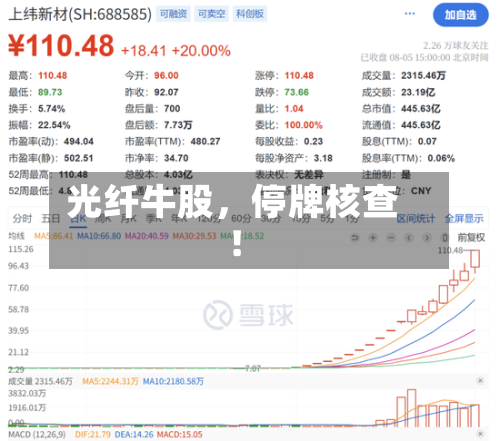Switch to the 分时 chart tab
The width and height of the screenshot is (500, 441).
pyautogui.click(x=22, y=219)
